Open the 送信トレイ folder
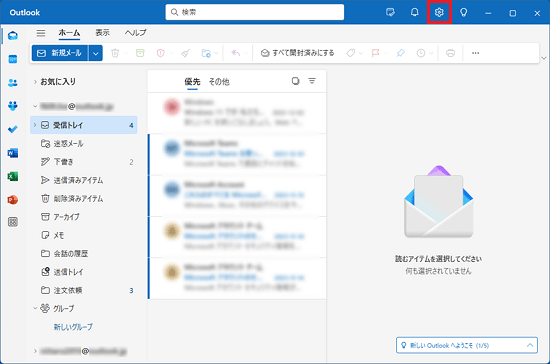550x364 pixels. [x=84, y=272]
